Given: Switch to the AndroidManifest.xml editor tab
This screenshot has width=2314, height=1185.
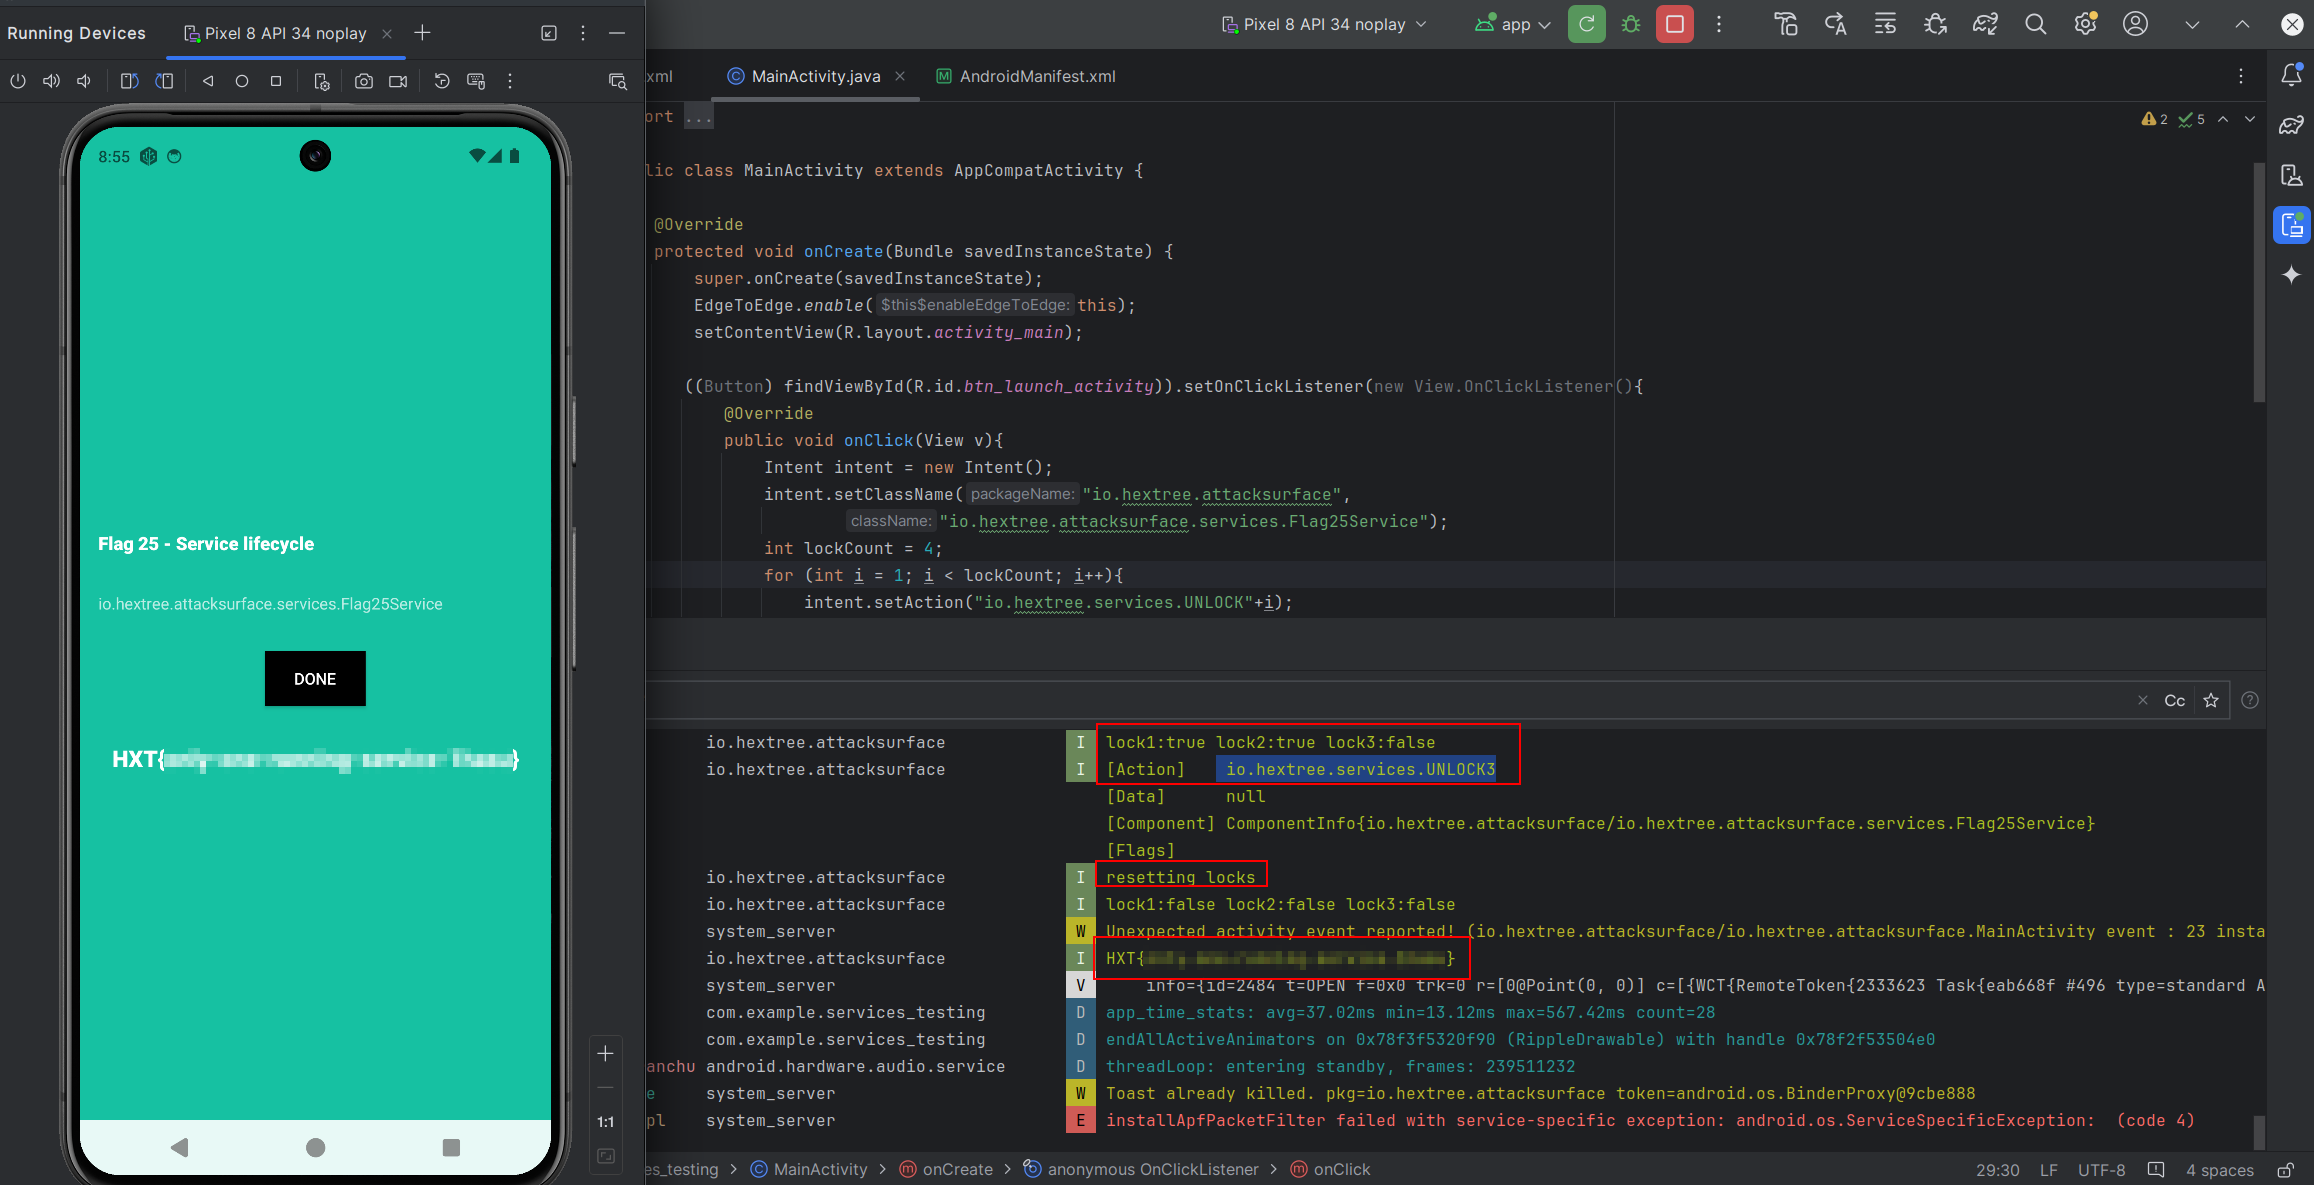Looking at the screenshot, I should (1026, 76).
